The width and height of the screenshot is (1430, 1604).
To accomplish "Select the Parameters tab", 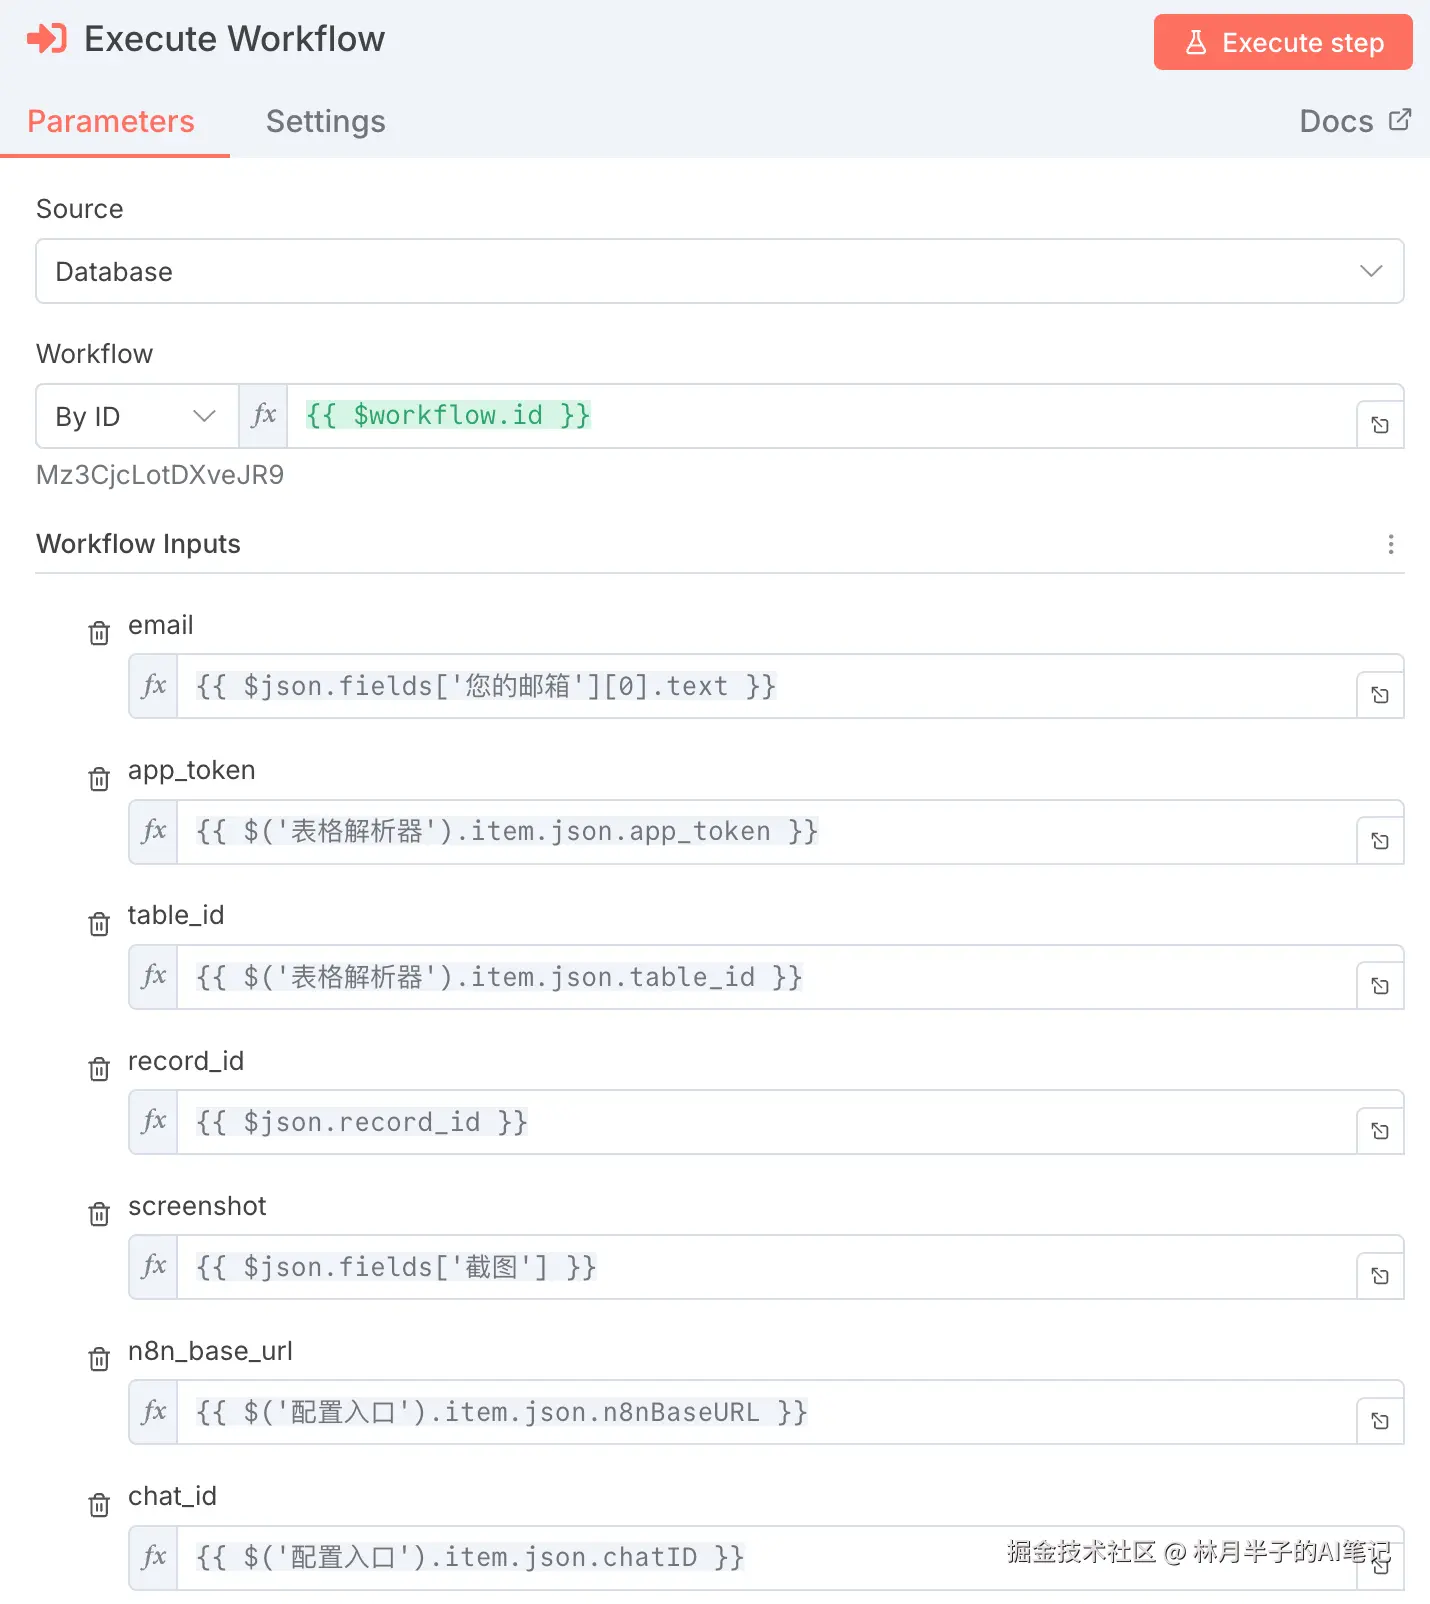I will point(111,121).
